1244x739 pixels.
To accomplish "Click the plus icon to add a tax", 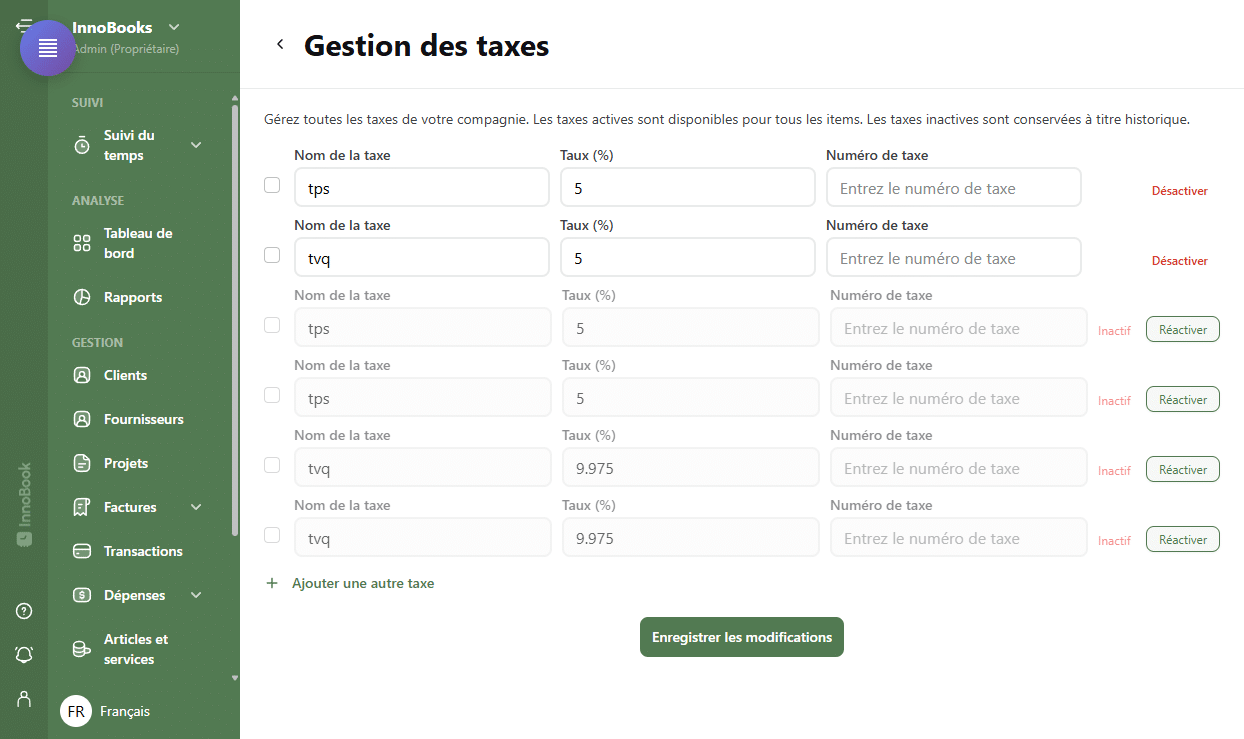I will [x=272, y=583].
